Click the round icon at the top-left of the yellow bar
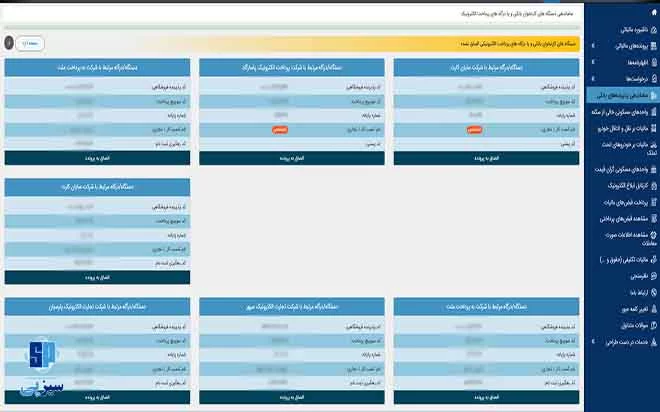 [x=9, y=43]
